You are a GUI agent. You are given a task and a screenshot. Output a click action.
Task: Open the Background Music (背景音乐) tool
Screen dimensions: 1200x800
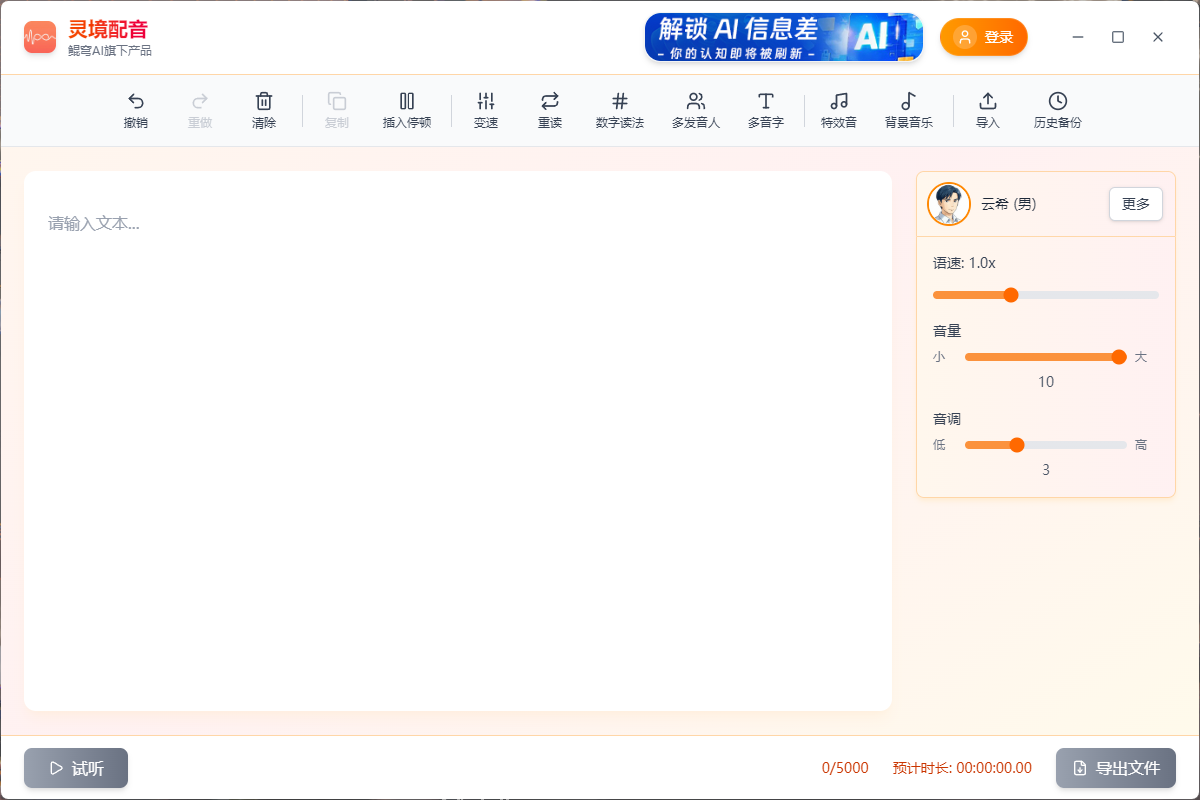[909, 110]
